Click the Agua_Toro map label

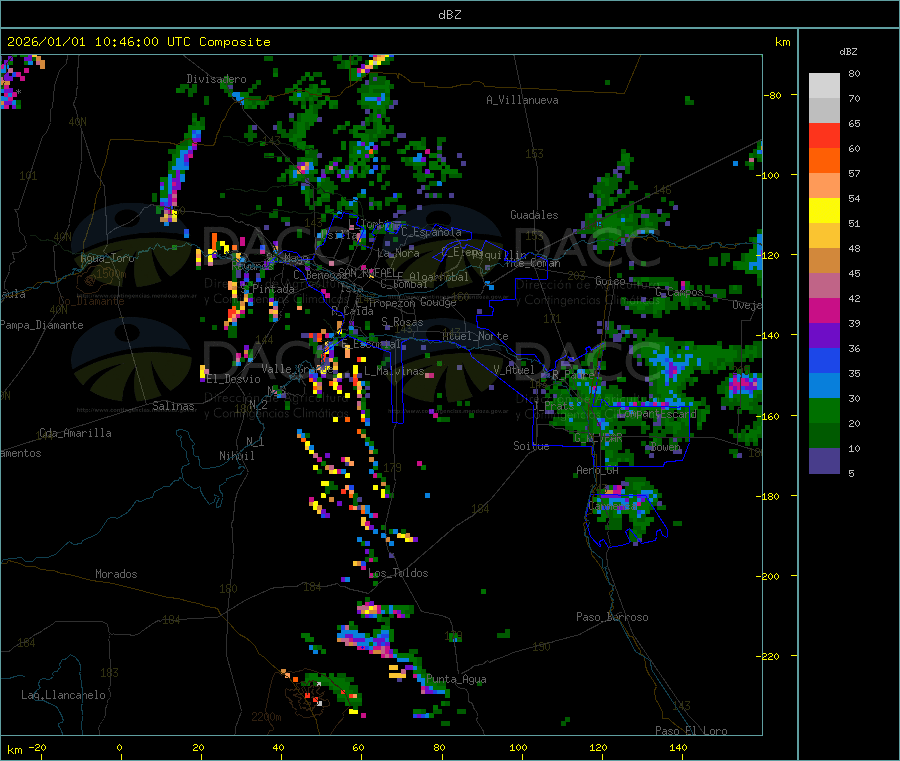click(x=107, y=258)
